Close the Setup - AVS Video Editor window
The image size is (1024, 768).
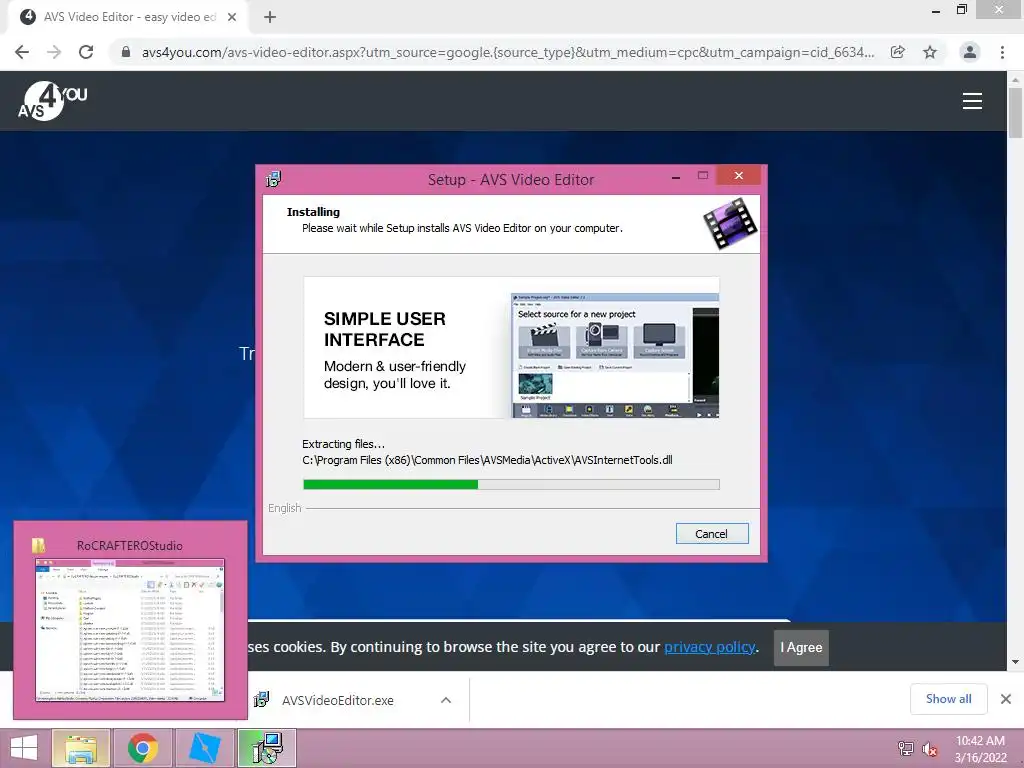pyautogui.click(x=739, y=176)
